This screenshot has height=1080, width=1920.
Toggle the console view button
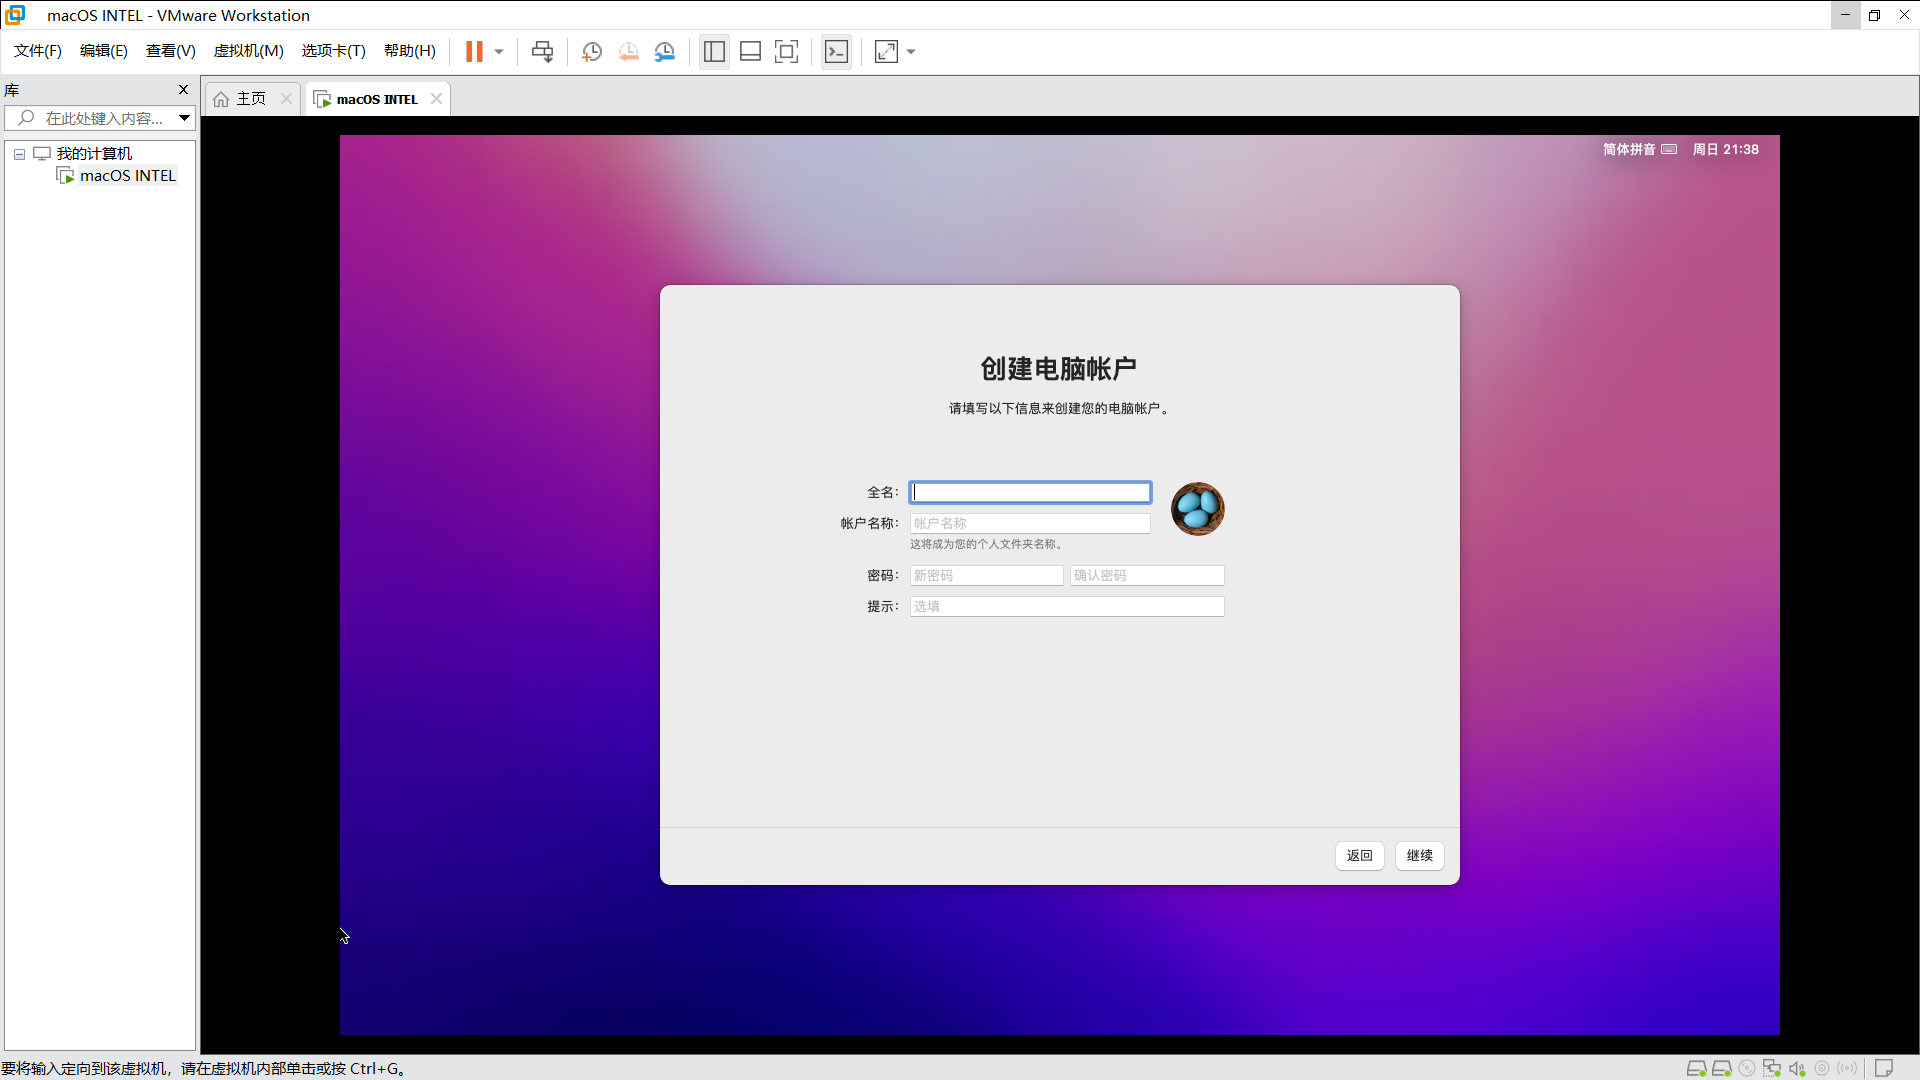(836, 51)
